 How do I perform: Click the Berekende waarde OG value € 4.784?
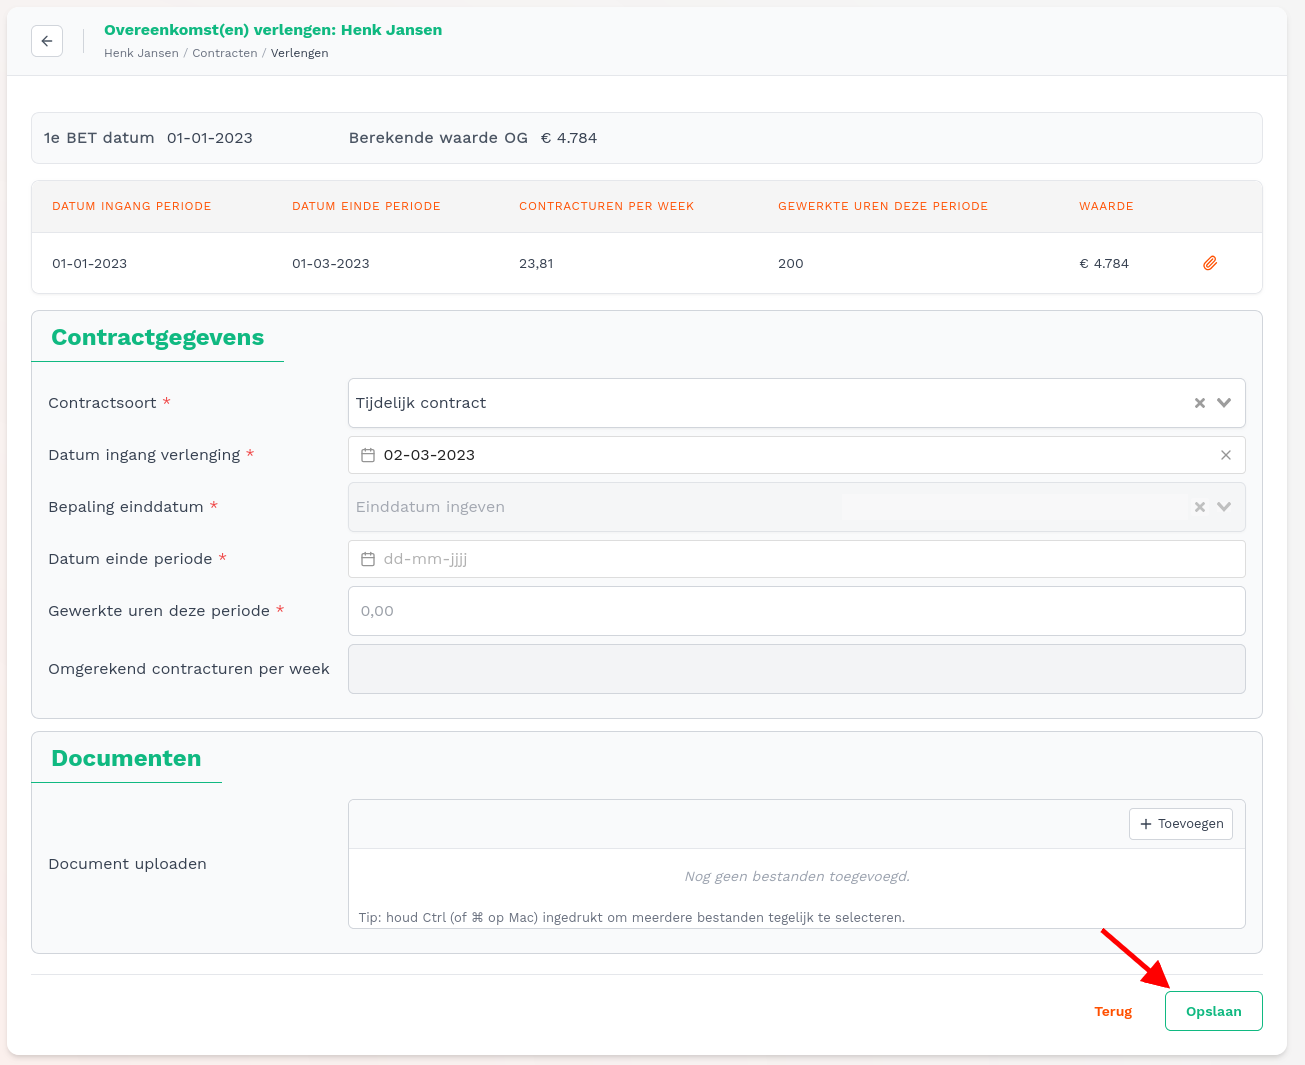[x=569, y=138]
